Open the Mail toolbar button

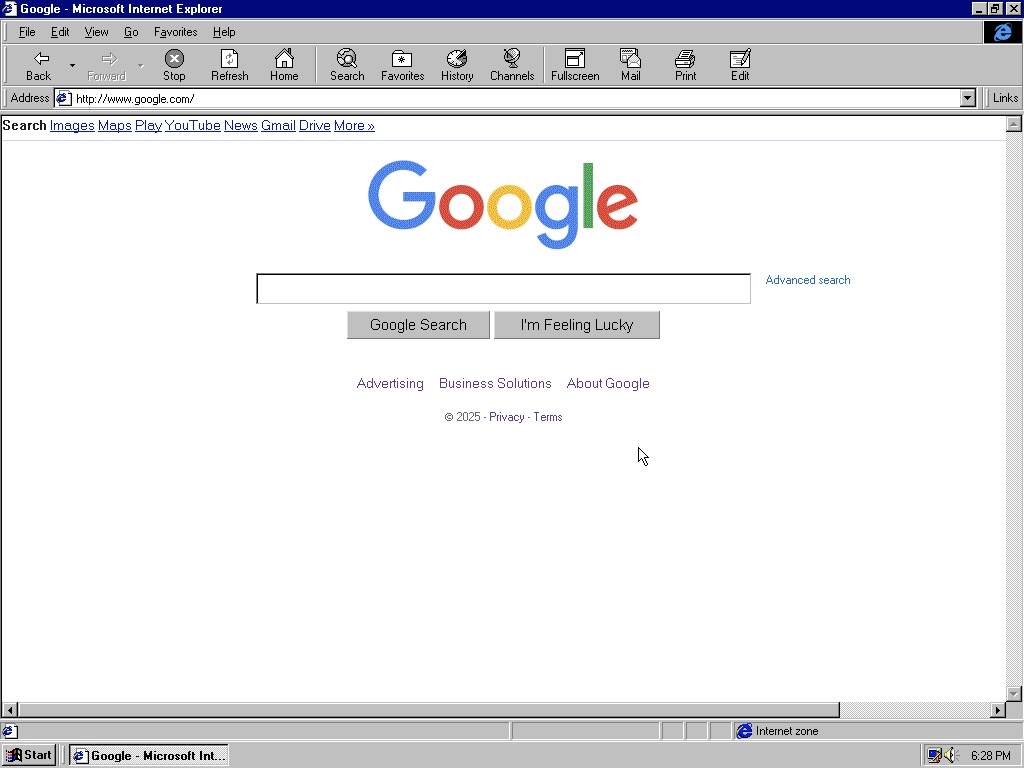tap(630, 65)
